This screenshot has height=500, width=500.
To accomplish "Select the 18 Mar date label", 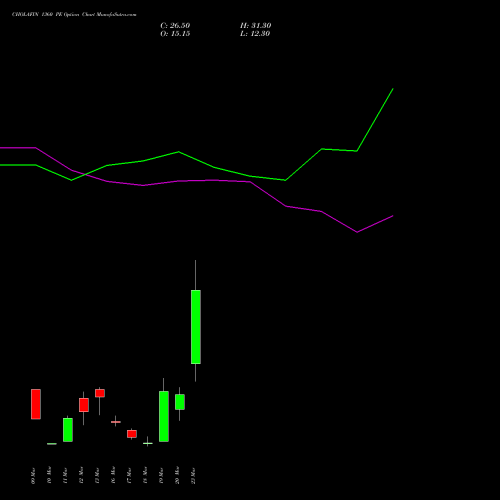I will 145,475.
